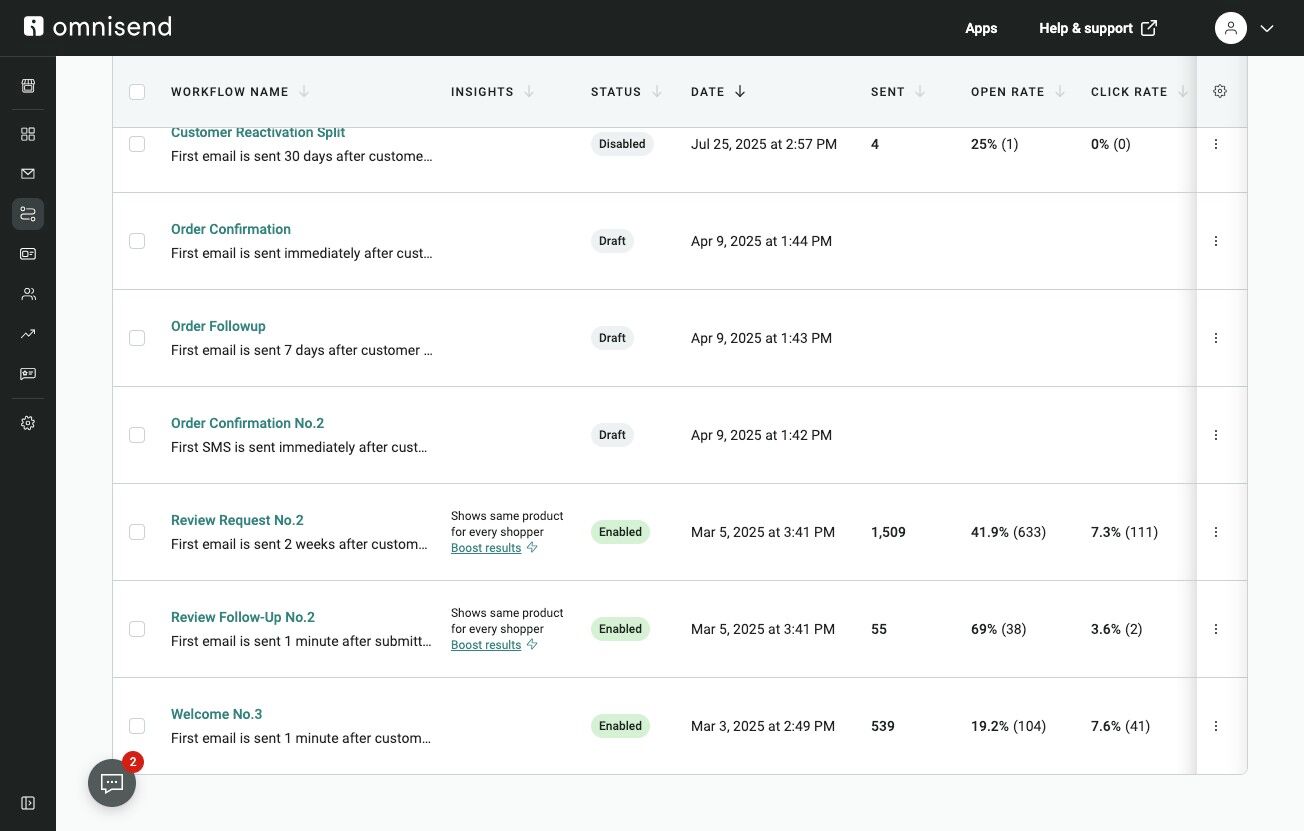
Task: Open the chat support bubble
Action: (112, 783)
